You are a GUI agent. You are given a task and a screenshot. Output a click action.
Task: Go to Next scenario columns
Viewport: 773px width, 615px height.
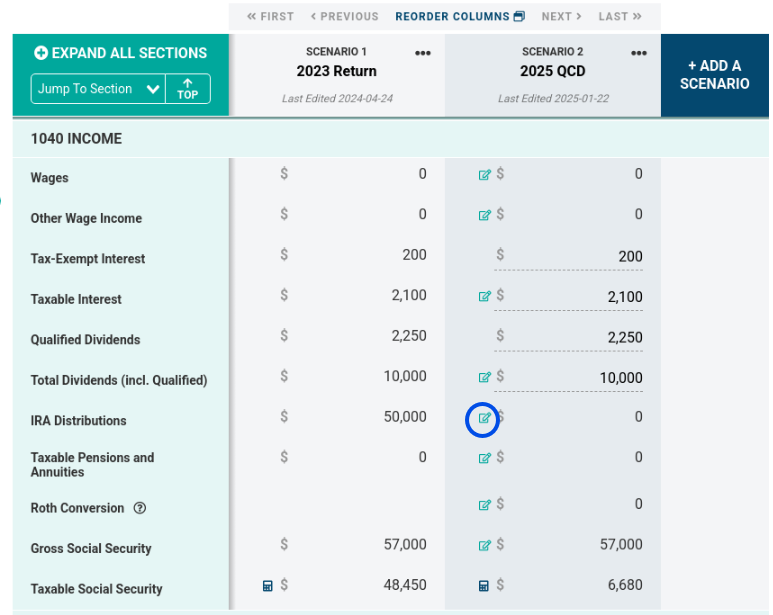pyautogui.click(x=562, y=17)
